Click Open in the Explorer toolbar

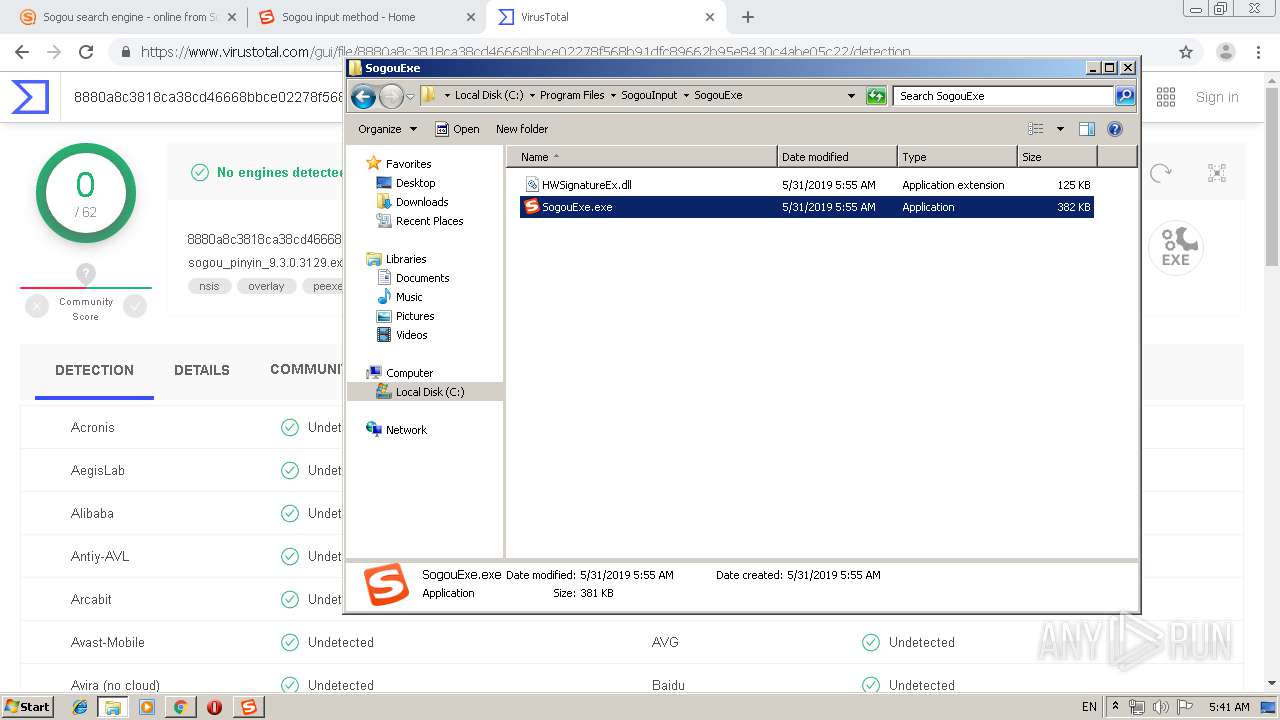[457, 129]
